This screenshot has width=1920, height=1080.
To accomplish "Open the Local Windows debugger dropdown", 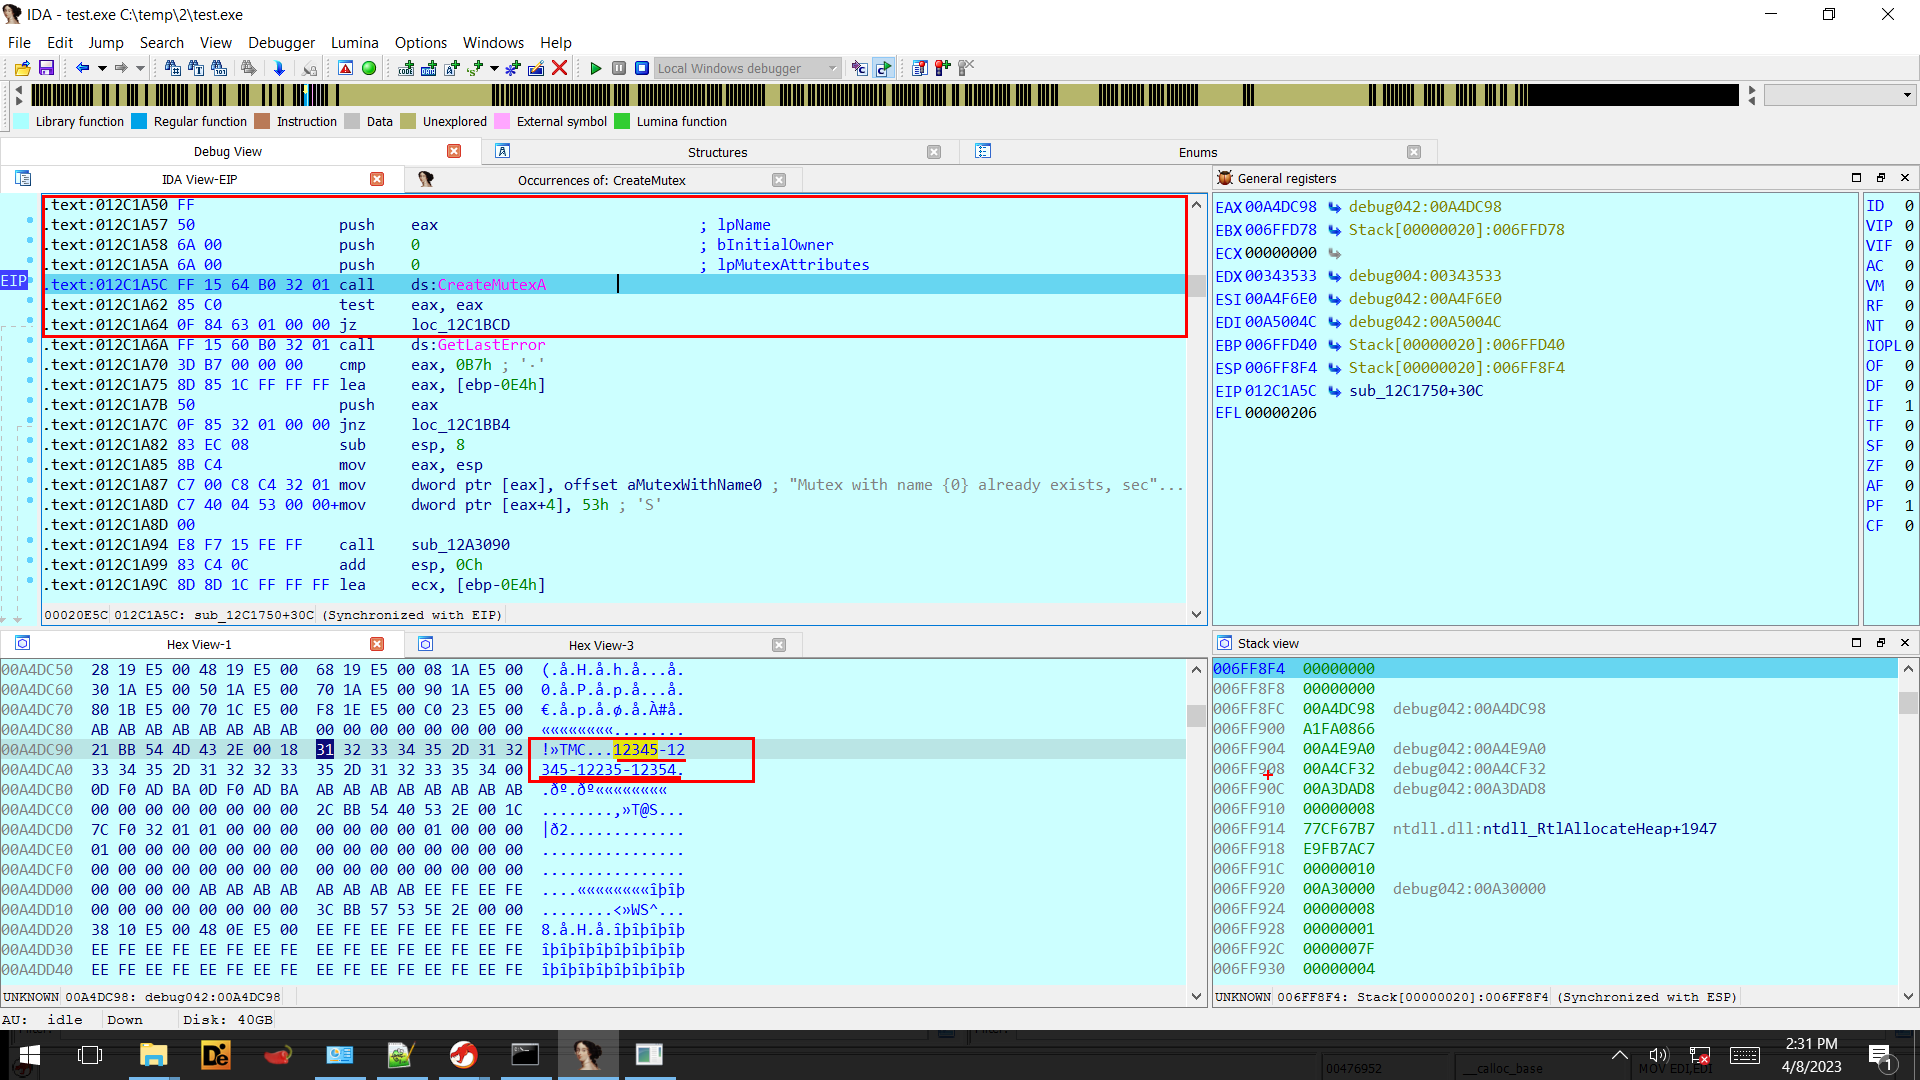I will (x=832, y=68).
